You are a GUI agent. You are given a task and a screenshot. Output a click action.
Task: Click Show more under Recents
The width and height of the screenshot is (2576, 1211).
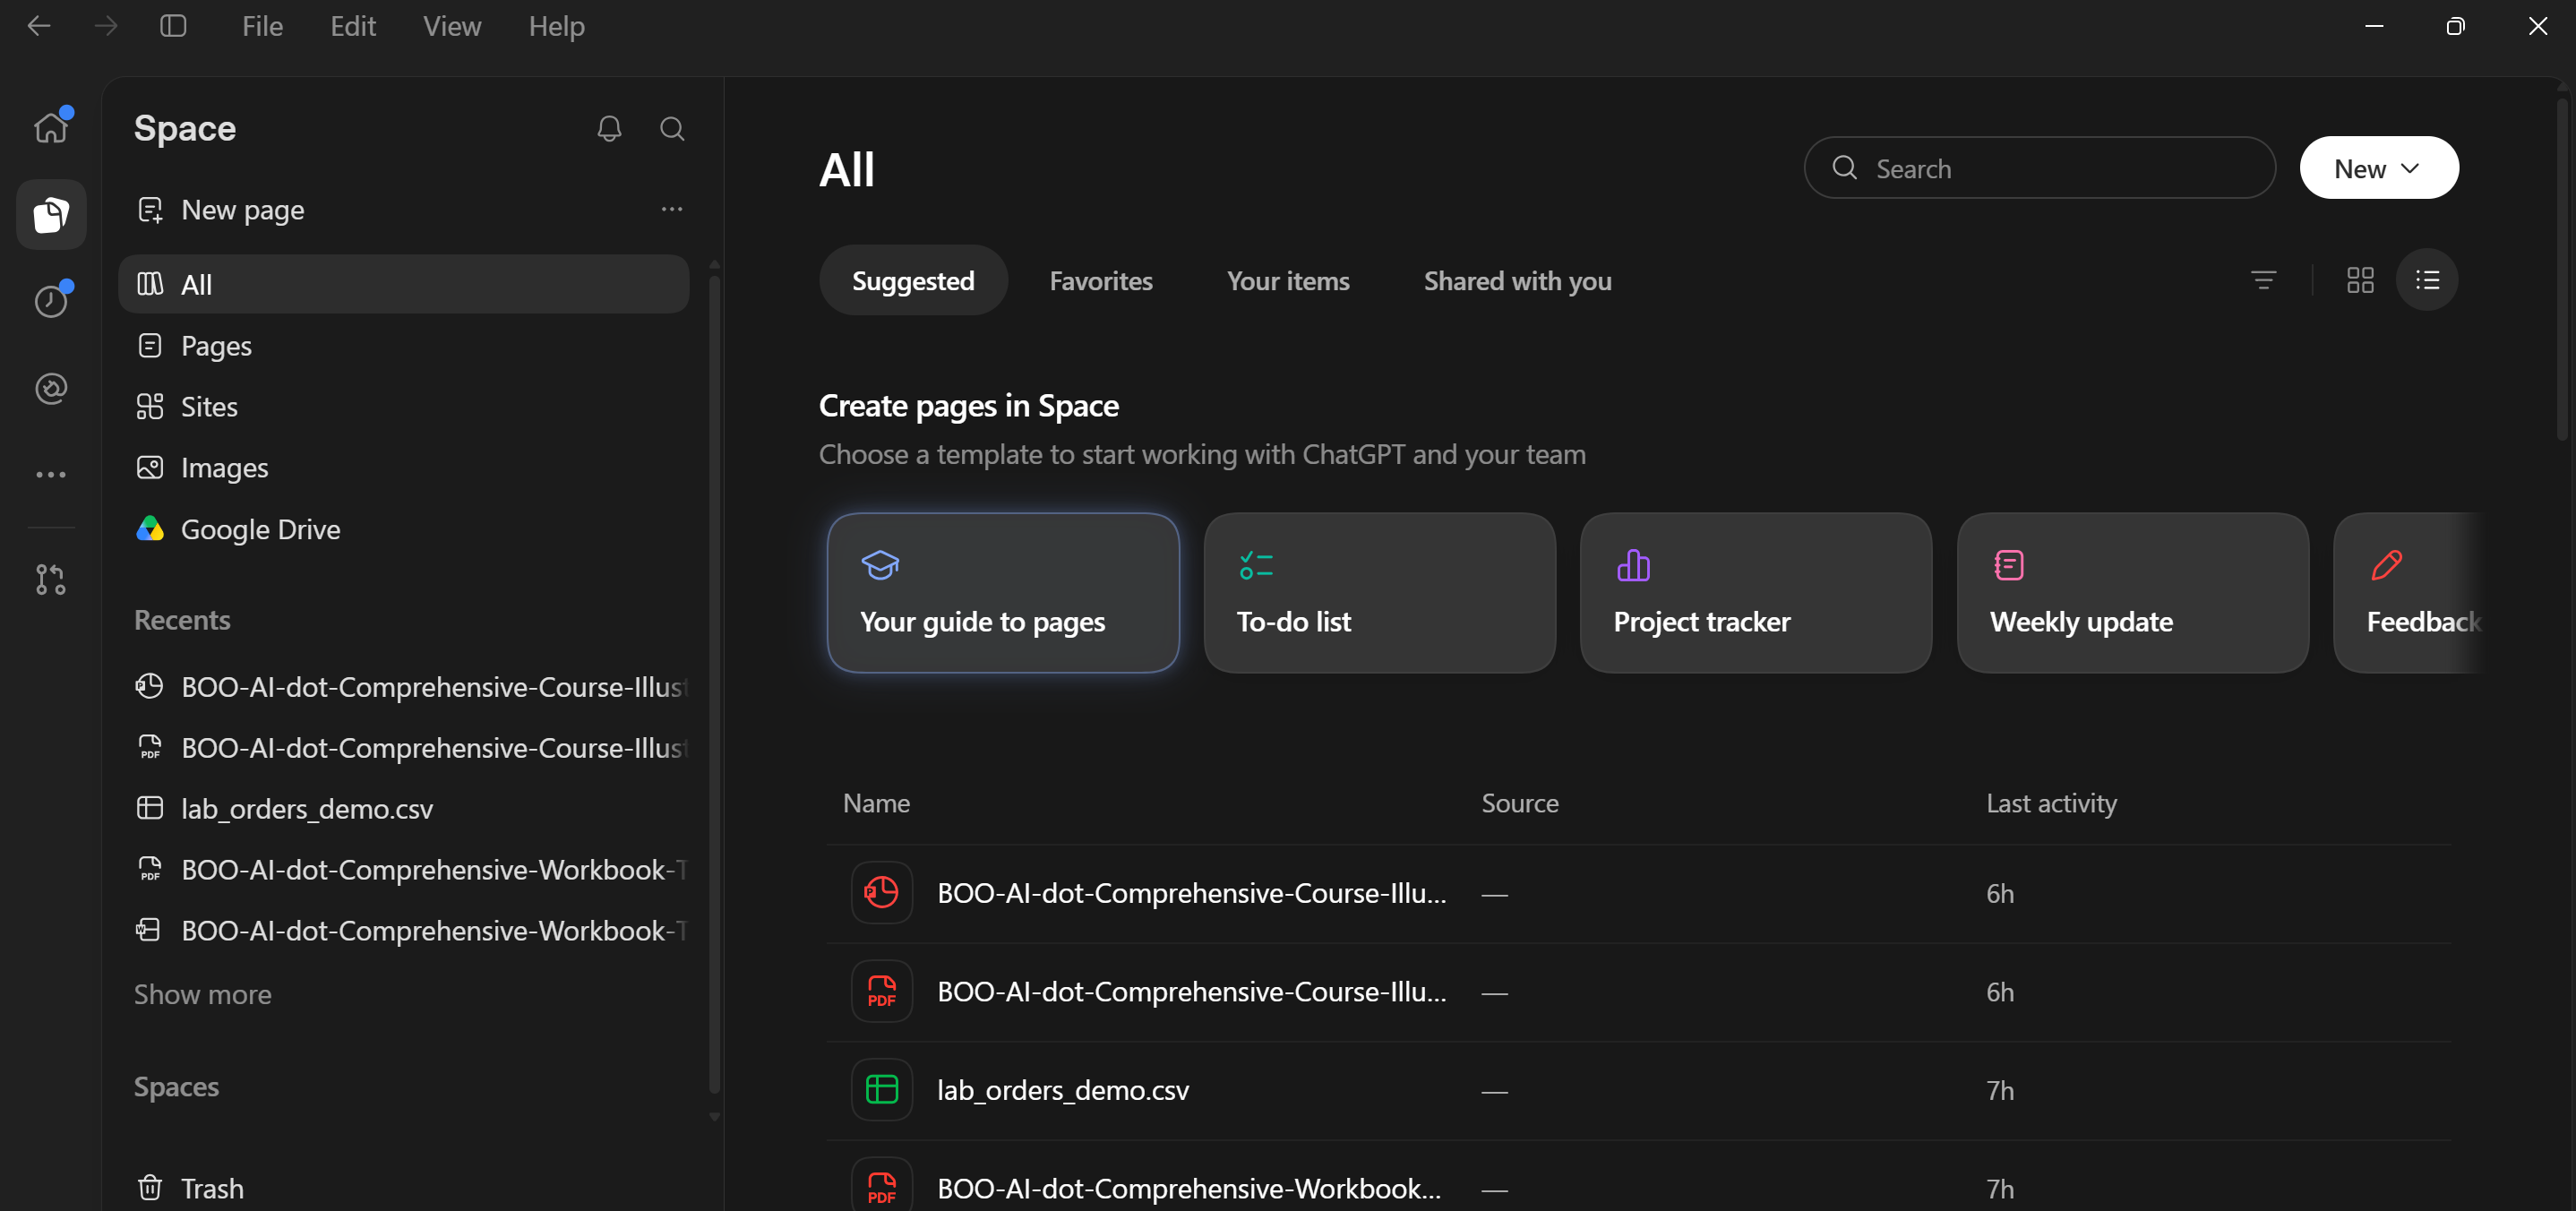[x=203, y=994]
